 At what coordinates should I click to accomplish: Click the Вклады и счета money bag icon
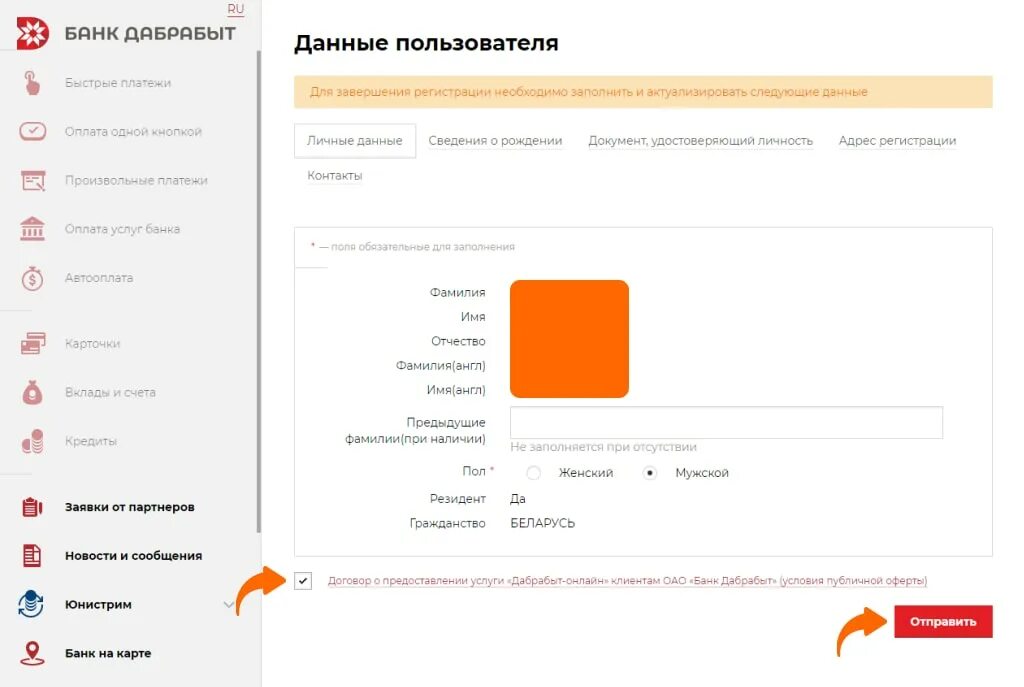32,392
